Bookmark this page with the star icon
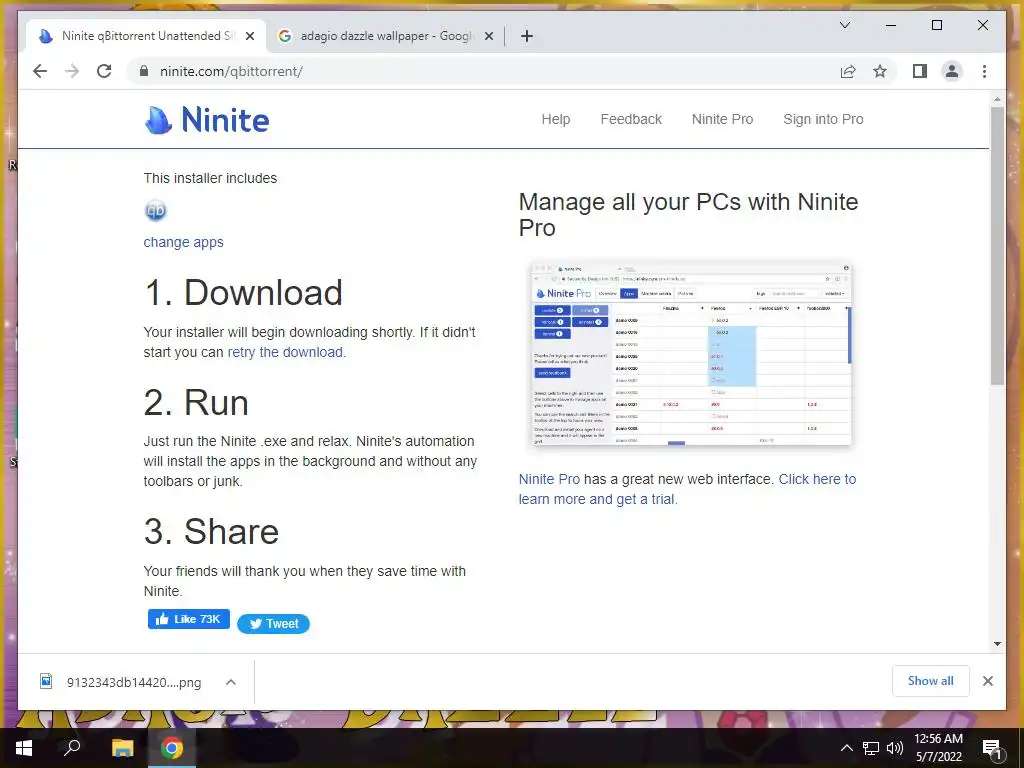This screenshot has width=1024, height=768. tap(880, 71)
